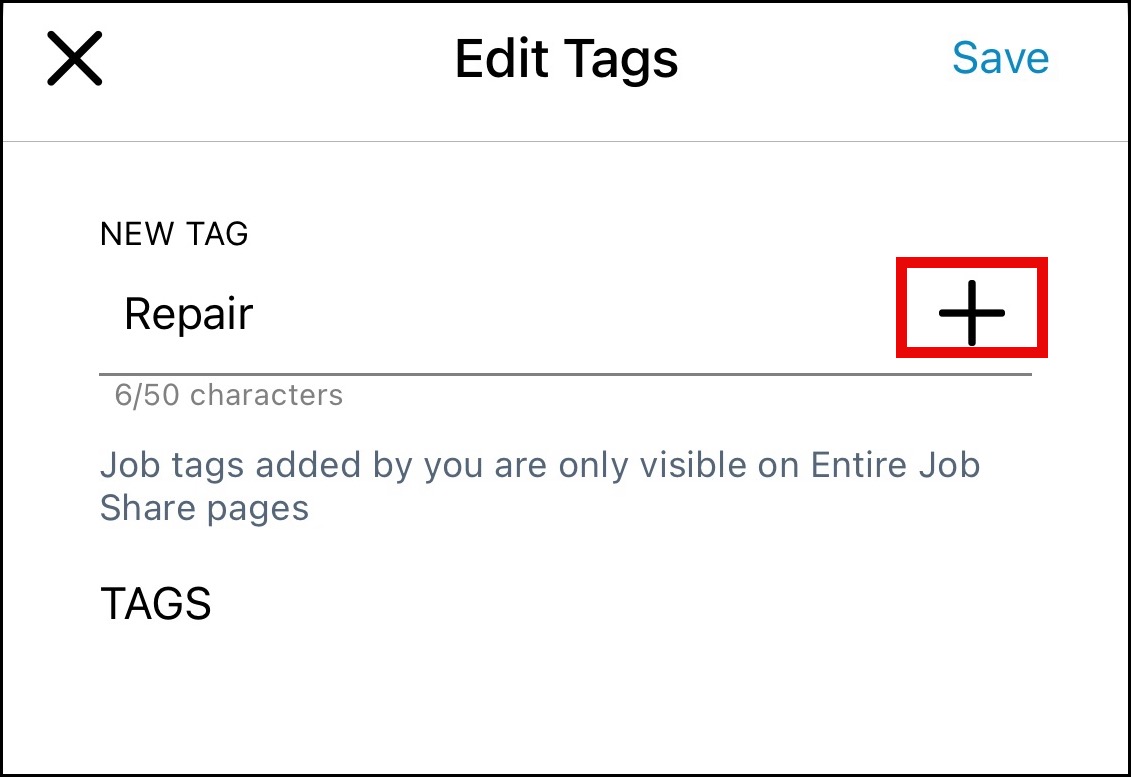Add the Repair tag using plus
This screenshot has width=1131, height=777.
971,312
